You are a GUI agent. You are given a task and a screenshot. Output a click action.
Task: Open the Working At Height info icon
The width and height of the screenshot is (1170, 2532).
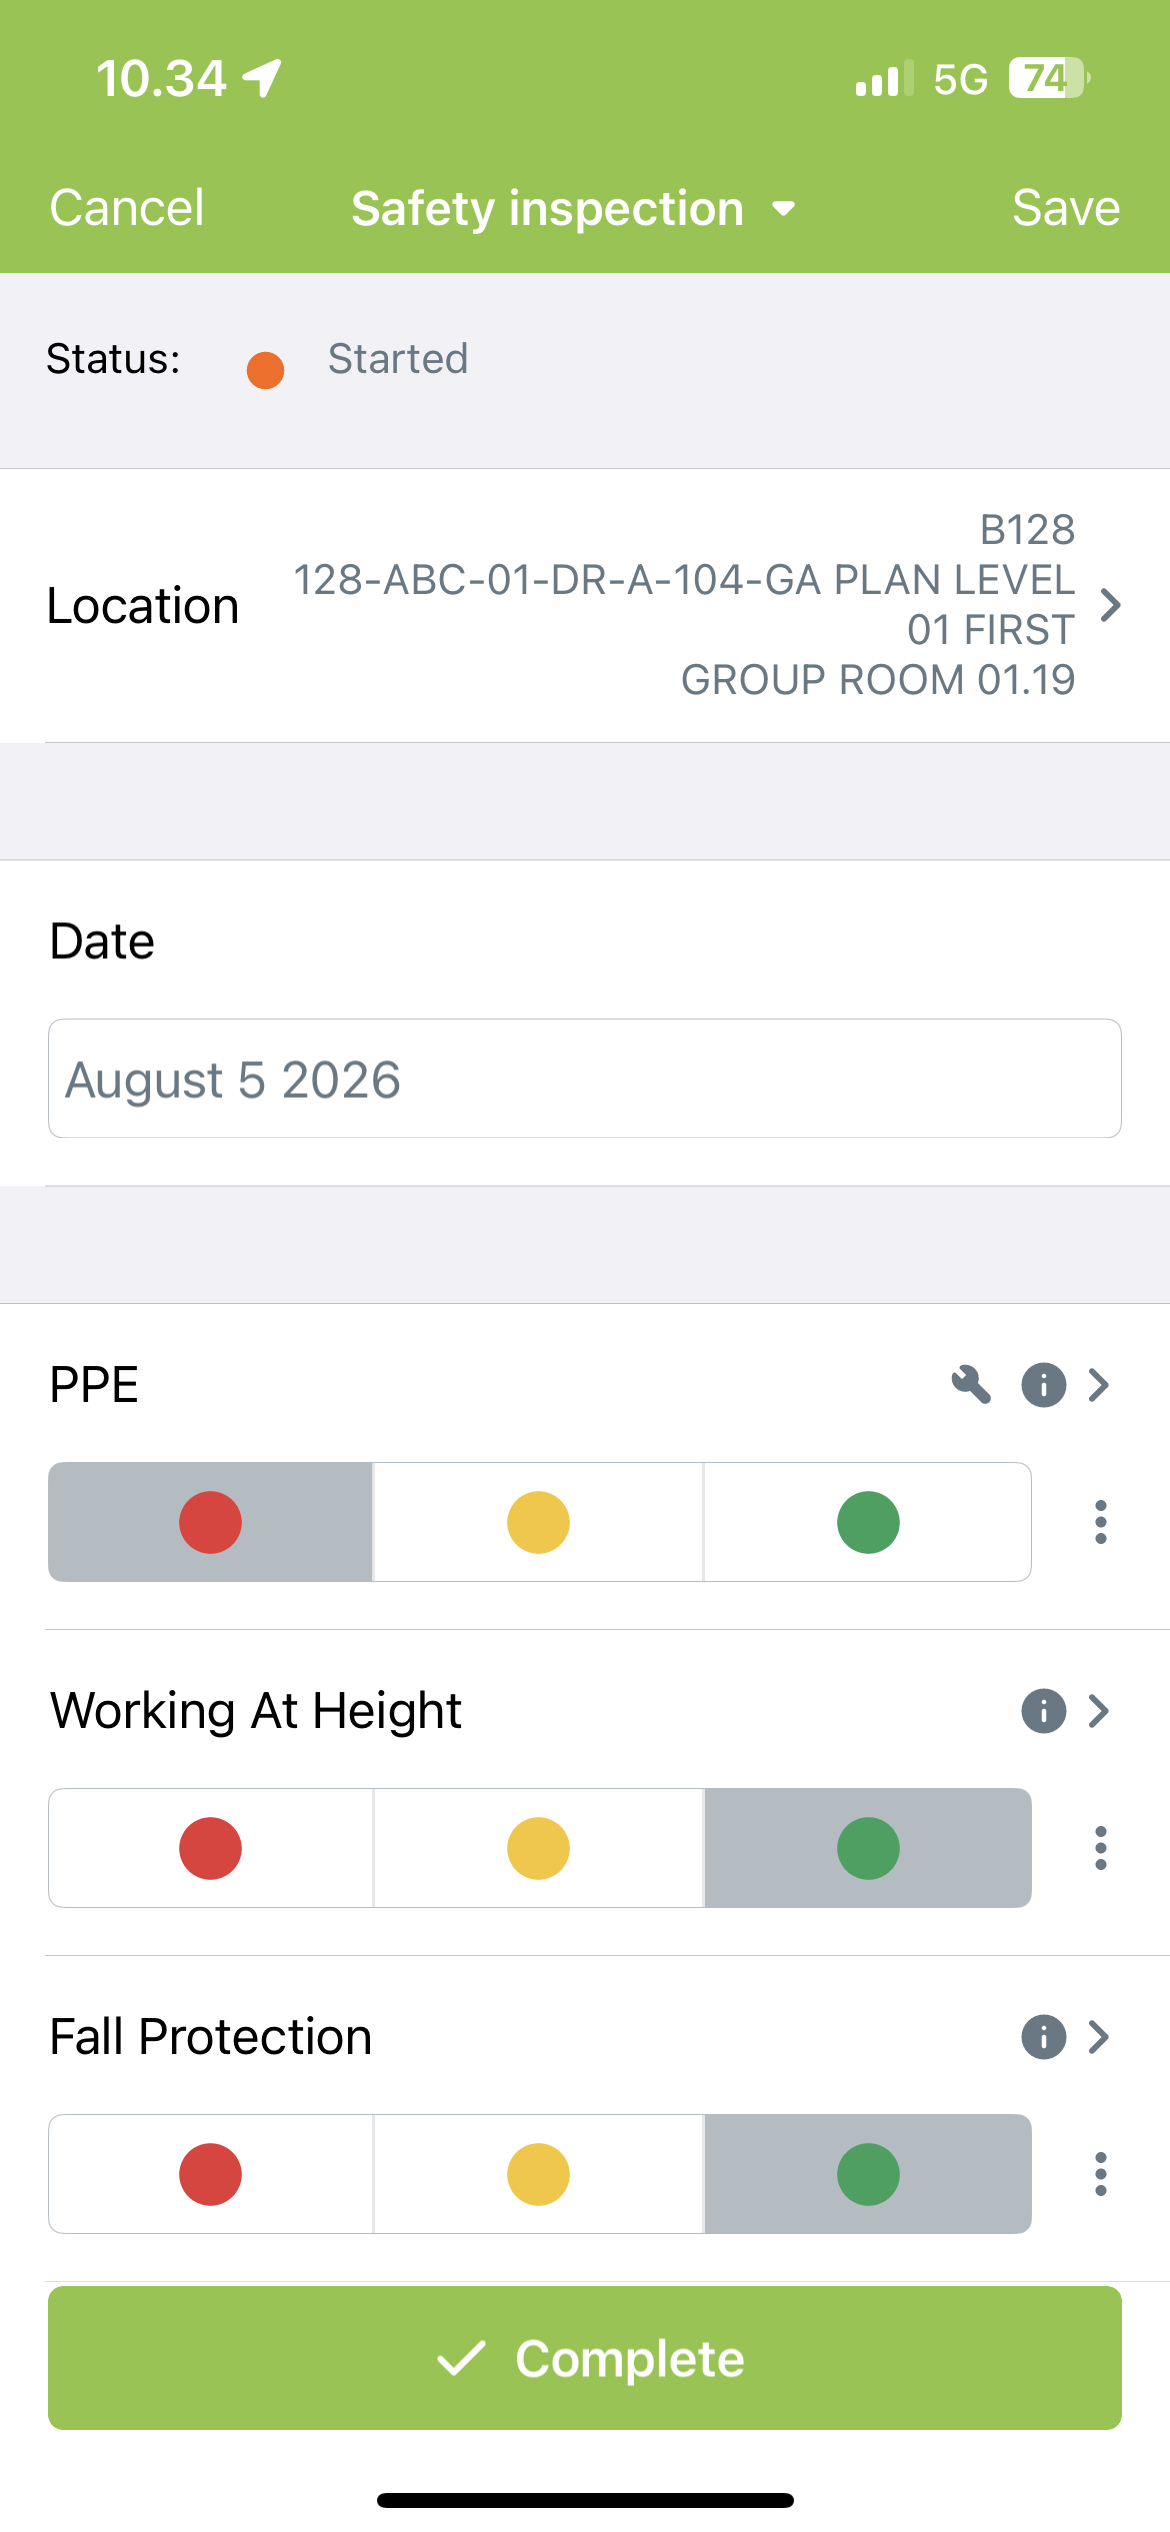pos(1043,1711)
